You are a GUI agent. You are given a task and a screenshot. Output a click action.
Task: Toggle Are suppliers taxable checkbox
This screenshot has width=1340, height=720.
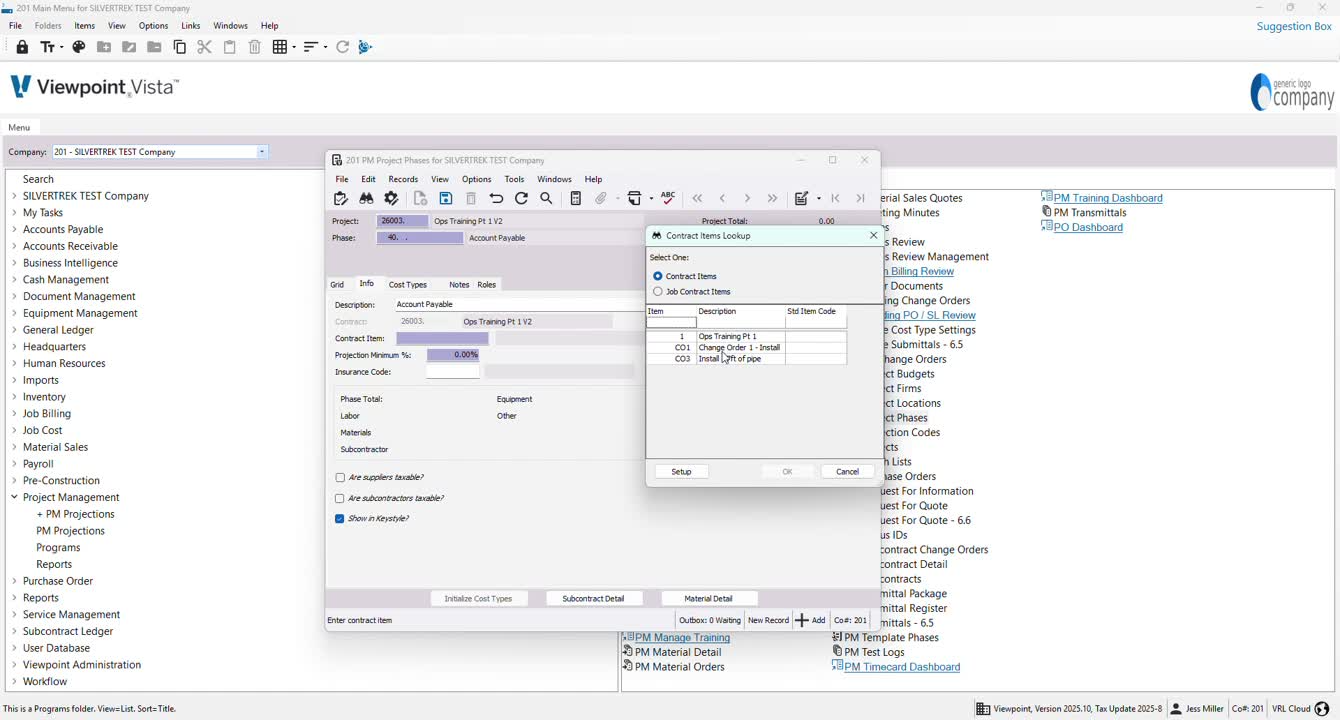coord(340,478)
